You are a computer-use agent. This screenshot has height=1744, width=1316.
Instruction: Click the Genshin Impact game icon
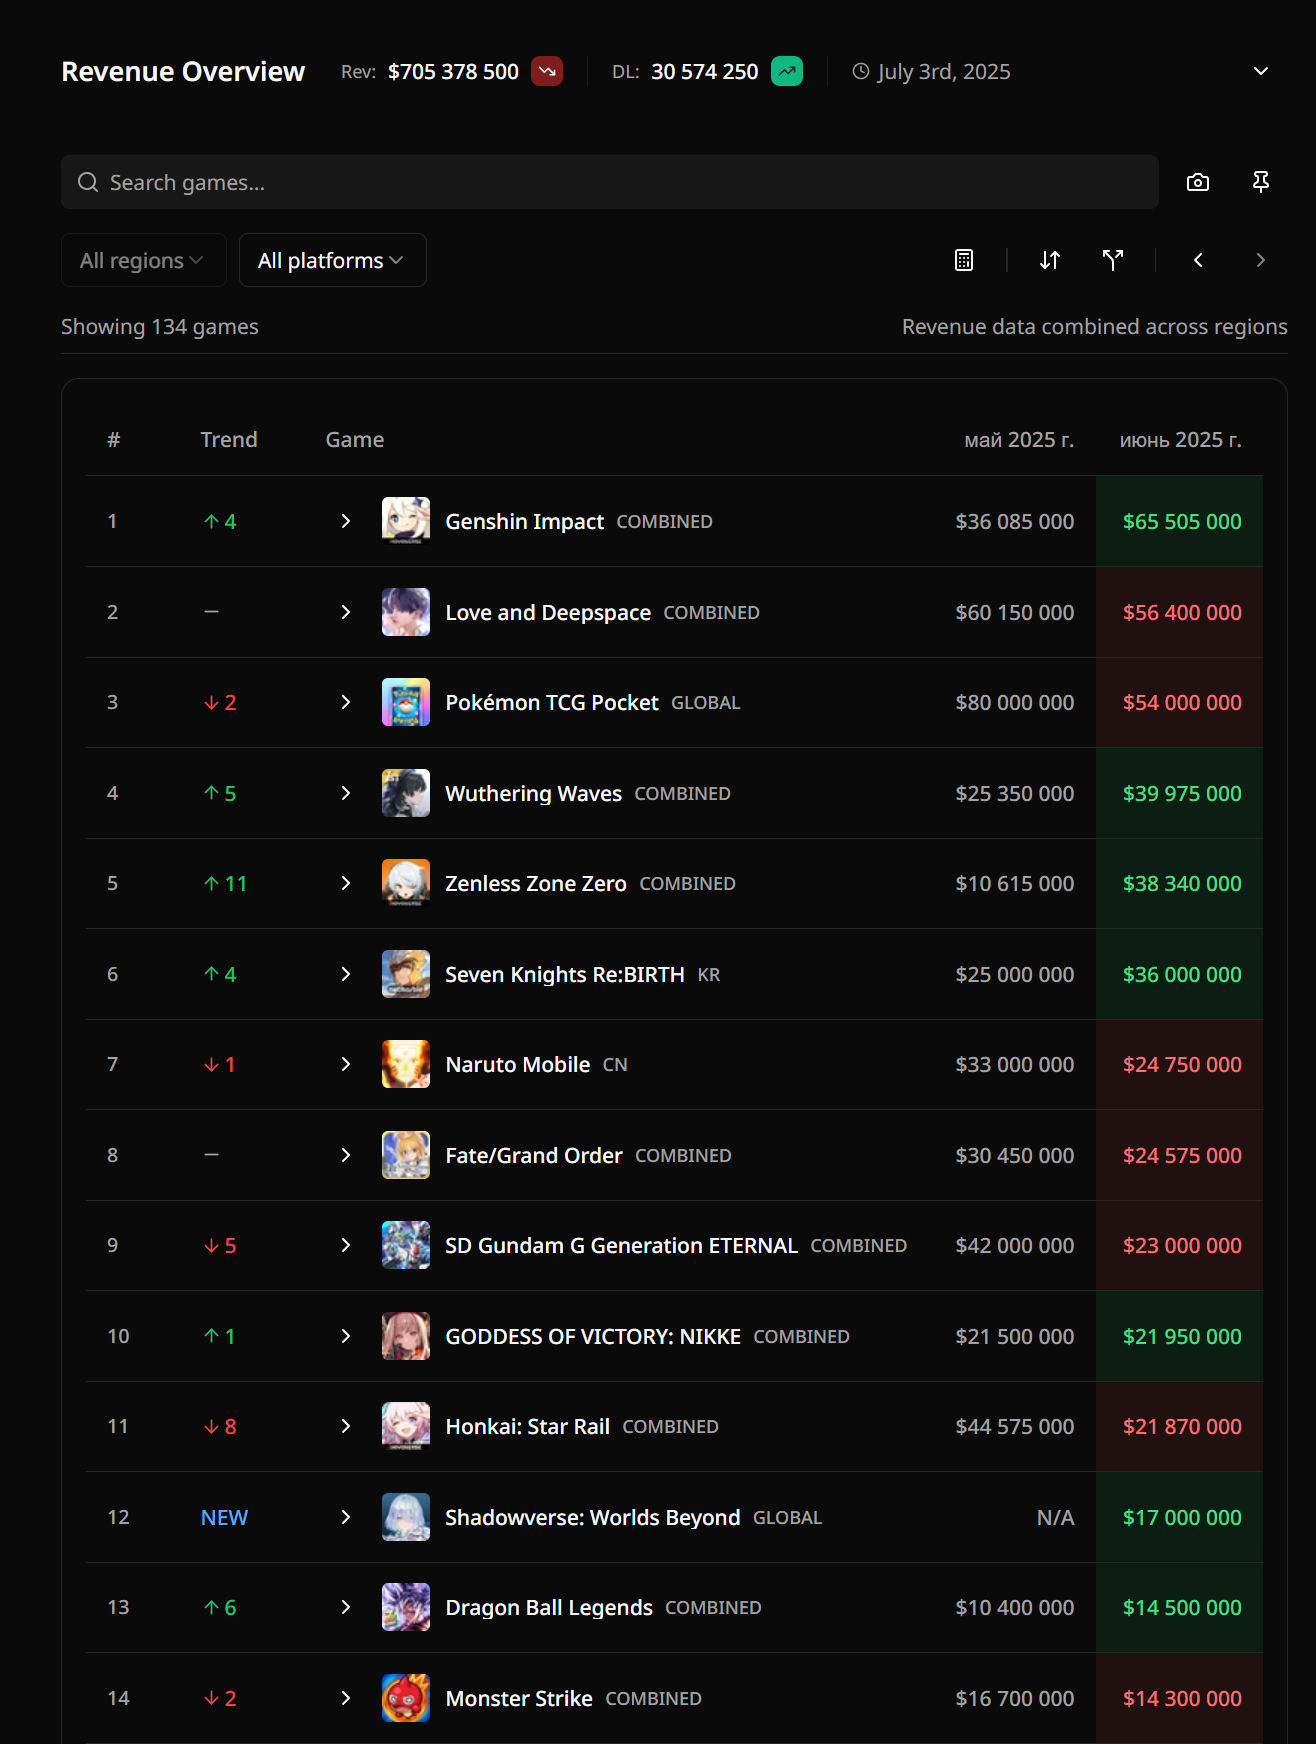(x=406, y=521)
